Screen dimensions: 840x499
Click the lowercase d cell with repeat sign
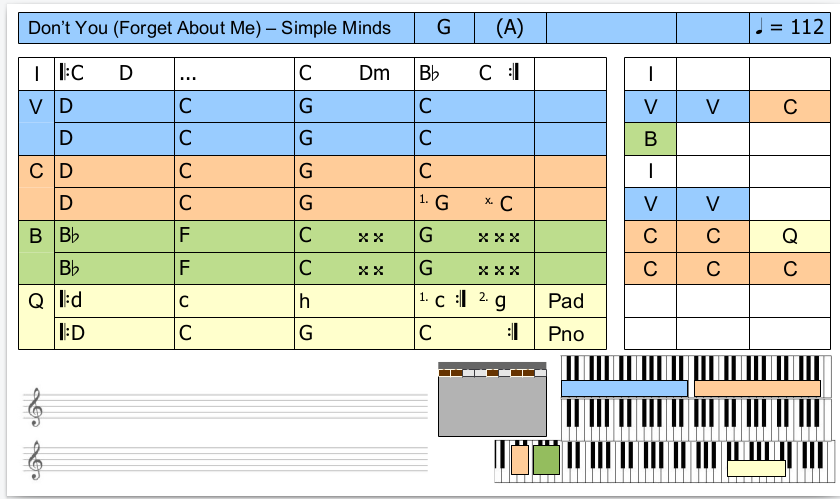click(114, 301)
